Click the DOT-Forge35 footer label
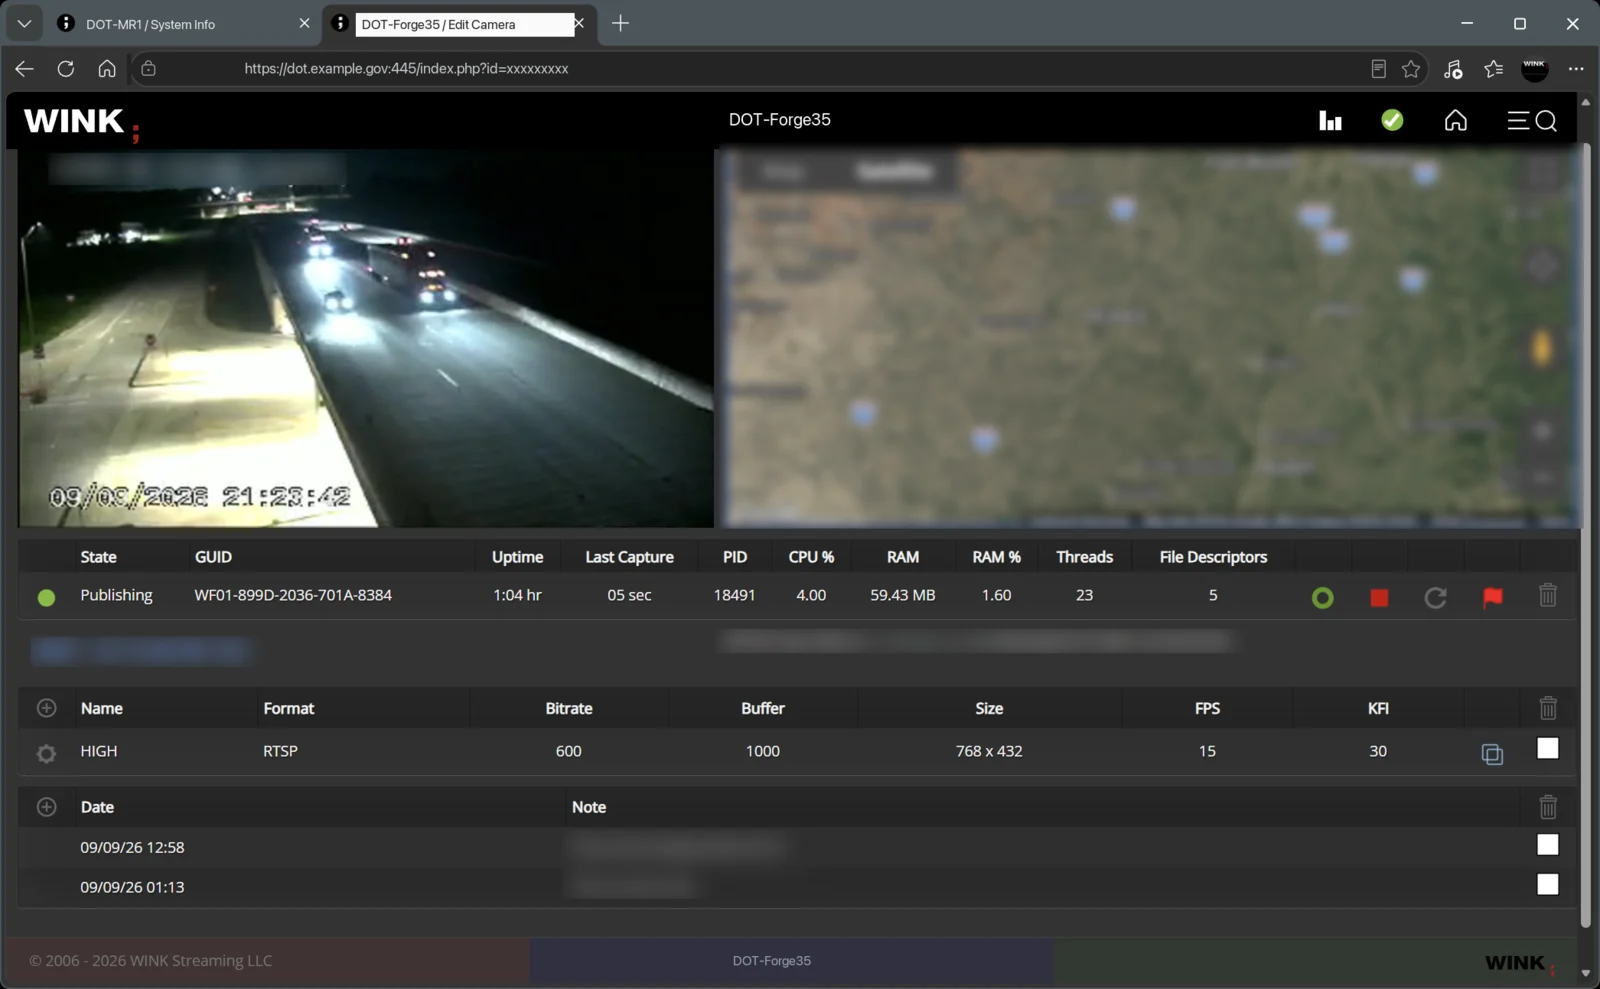Image resolution: width=1600 pixels, height=989 pixels. [x=771, y=961]
